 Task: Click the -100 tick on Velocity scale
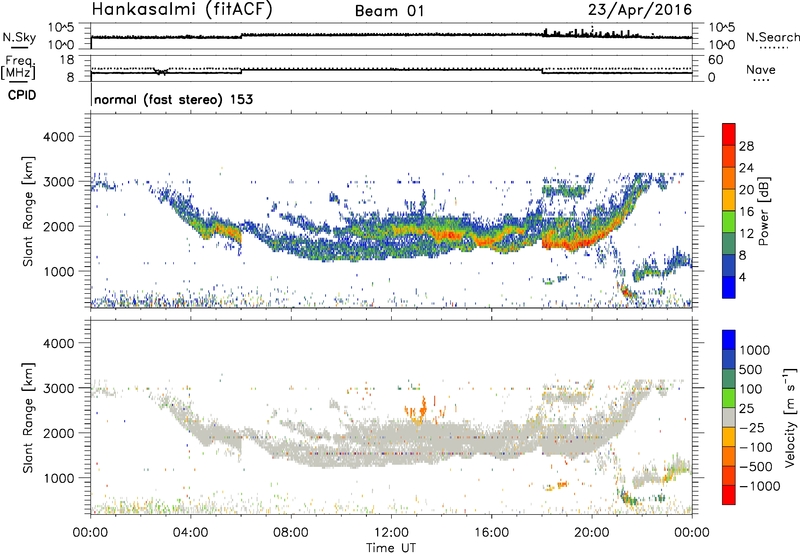tap(756, 447)
